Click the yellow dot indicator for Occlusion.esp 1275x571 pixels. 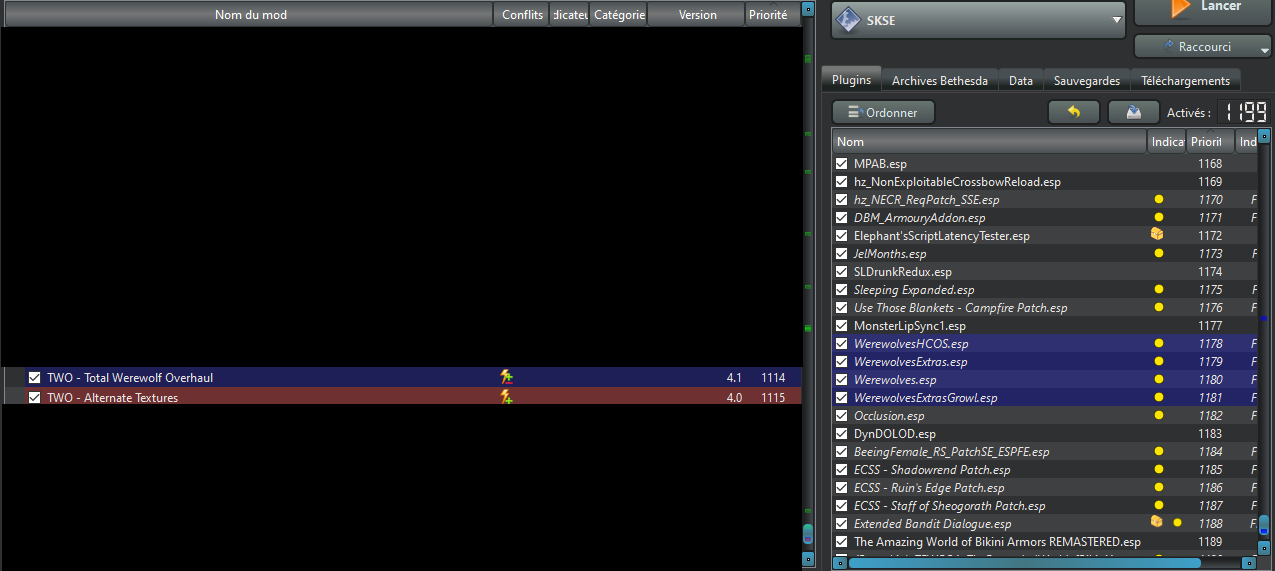1159,416
